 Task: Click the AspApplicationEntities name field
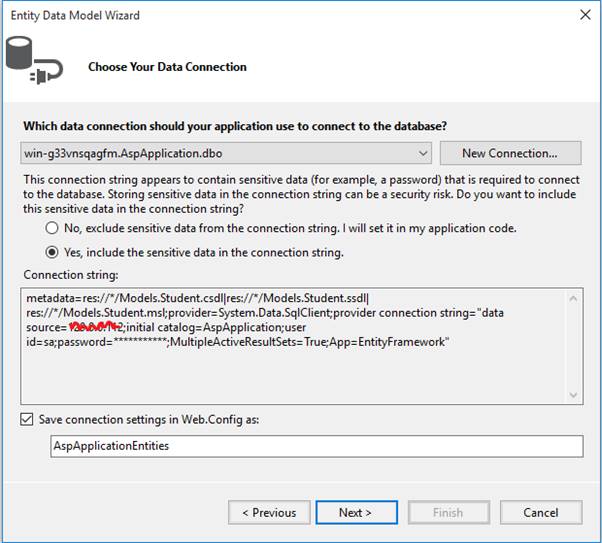click(315, 446)
